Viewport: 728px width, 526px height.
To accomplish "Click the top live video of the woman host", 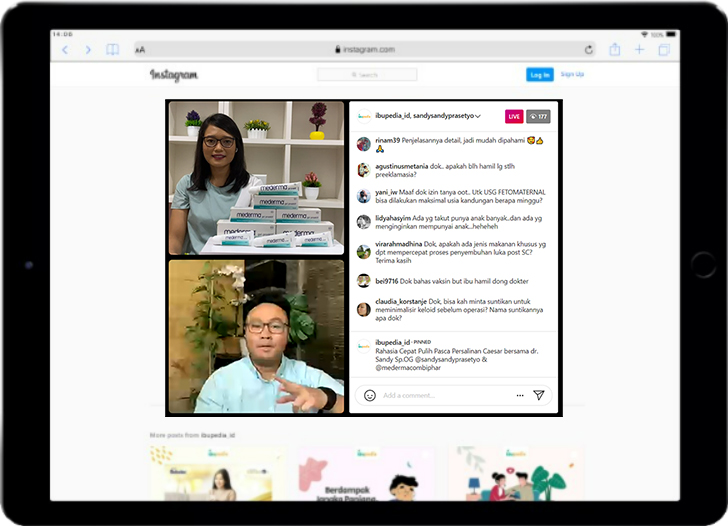I will point(256,178).
